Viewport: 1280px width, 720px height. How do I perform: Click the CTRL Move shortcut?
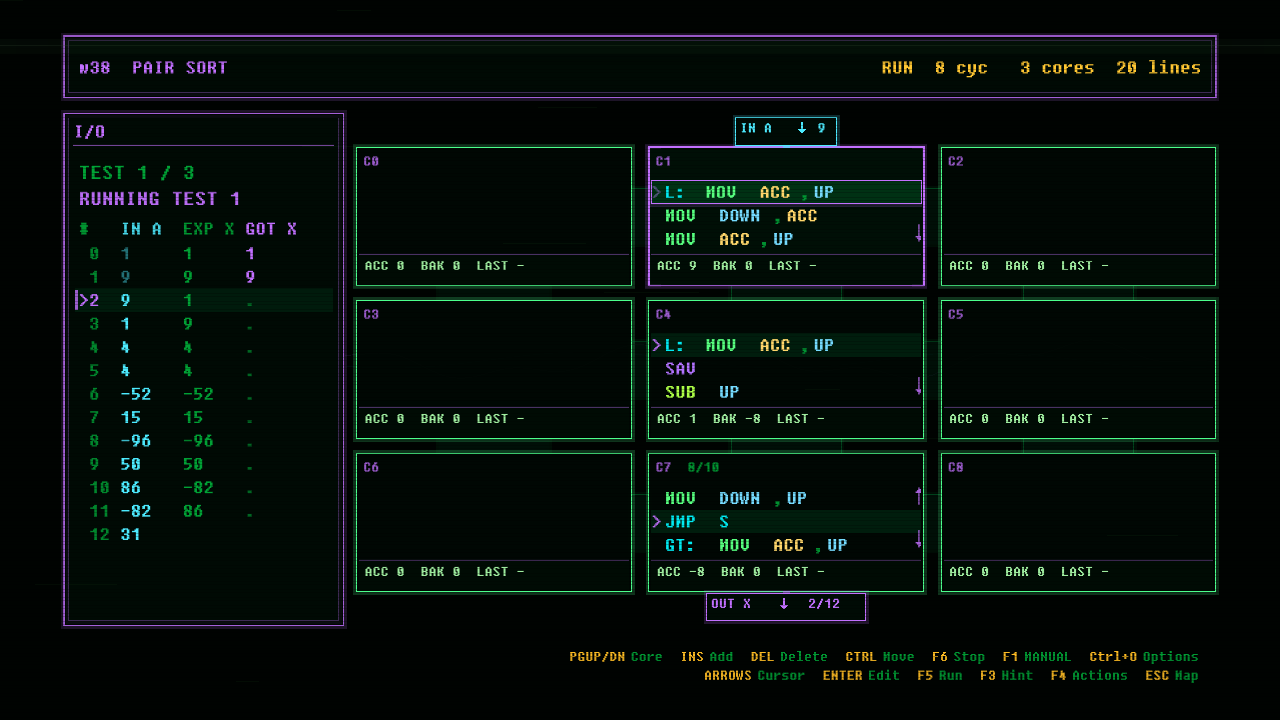pos(880,657)
